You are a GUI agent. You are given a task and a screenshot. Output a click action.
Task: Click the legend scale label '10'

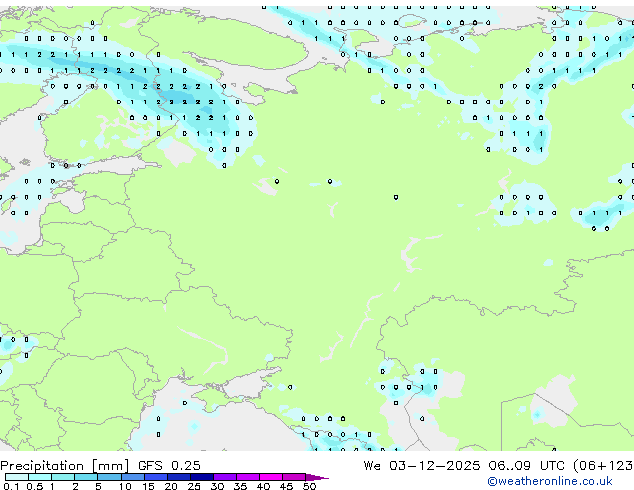click(125, 486)
